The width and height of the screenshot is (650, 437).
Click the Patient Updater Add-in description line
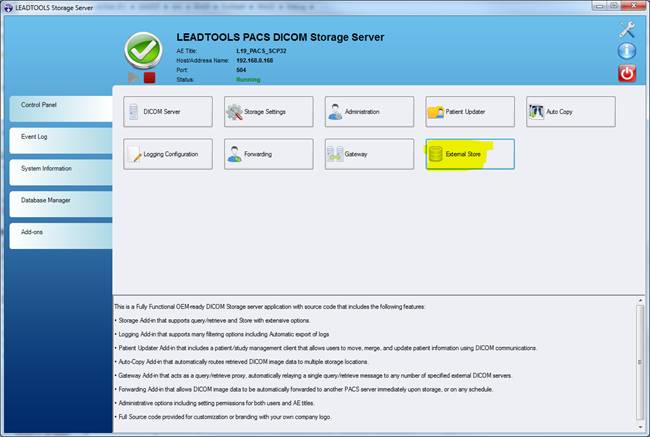[327, 348]
